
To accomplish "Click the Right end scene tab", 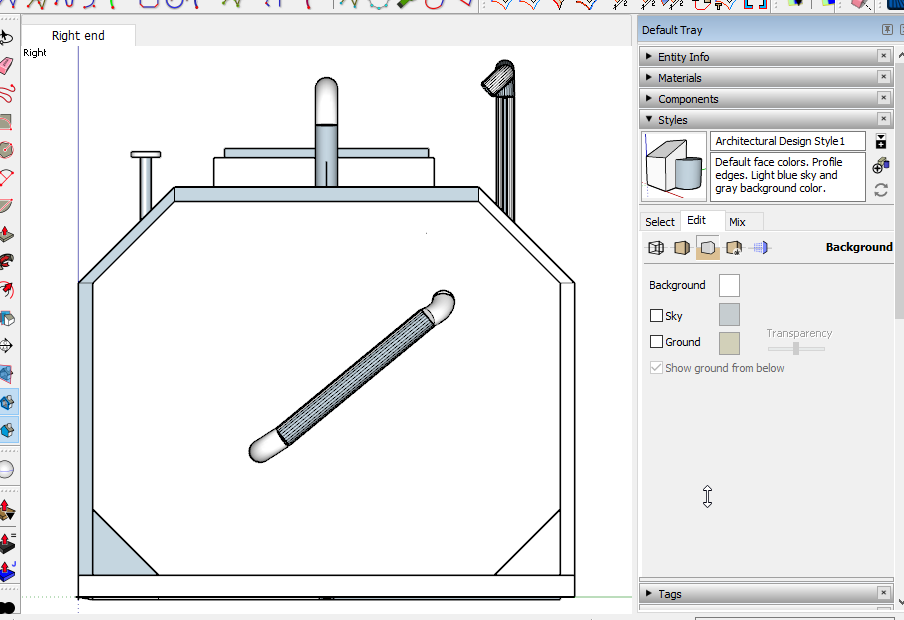I will [x=78, y=36].
